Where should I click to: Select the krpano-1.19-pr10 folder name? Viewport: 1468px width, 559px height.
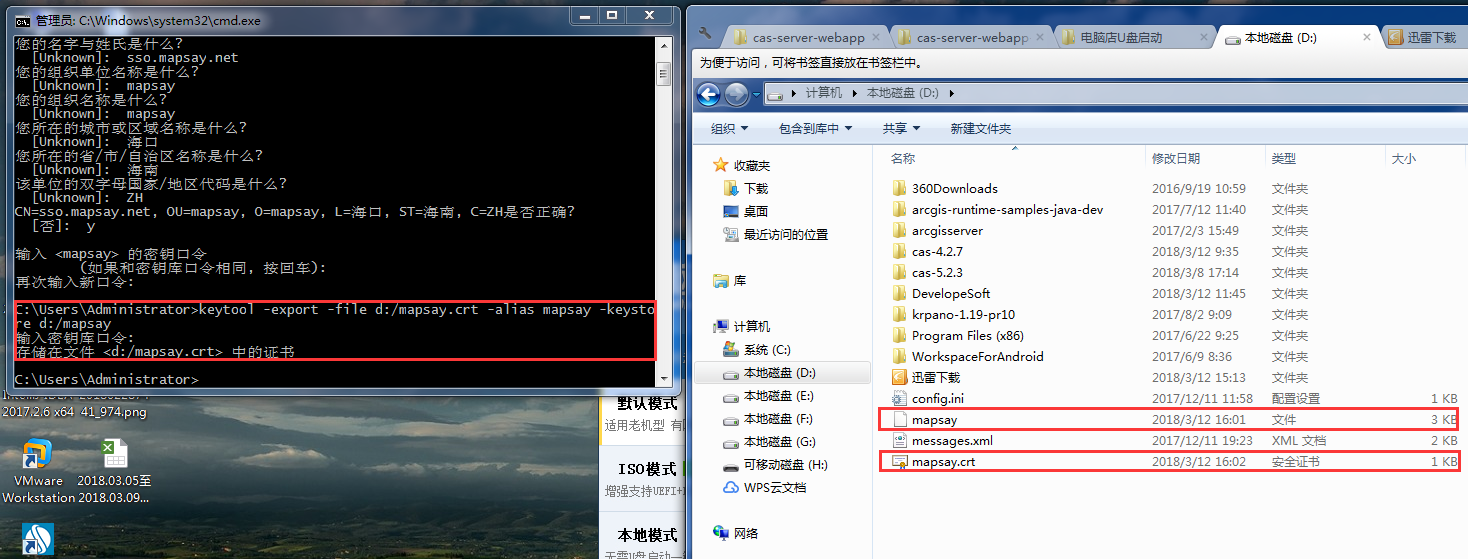tap(962, 314)
